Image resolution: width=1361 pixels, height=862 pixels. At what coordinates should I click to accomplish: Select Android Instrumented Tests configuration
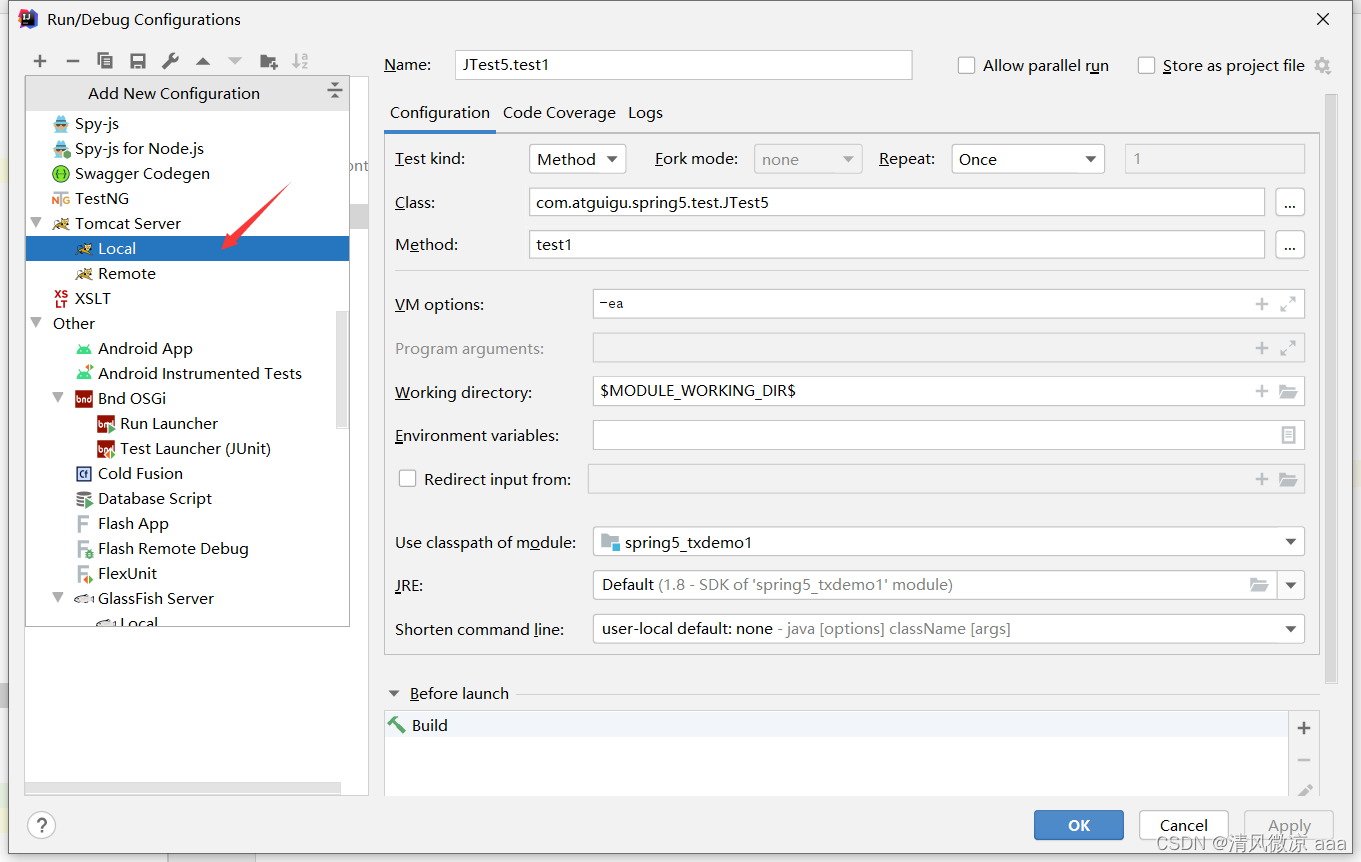click(187, 374)
